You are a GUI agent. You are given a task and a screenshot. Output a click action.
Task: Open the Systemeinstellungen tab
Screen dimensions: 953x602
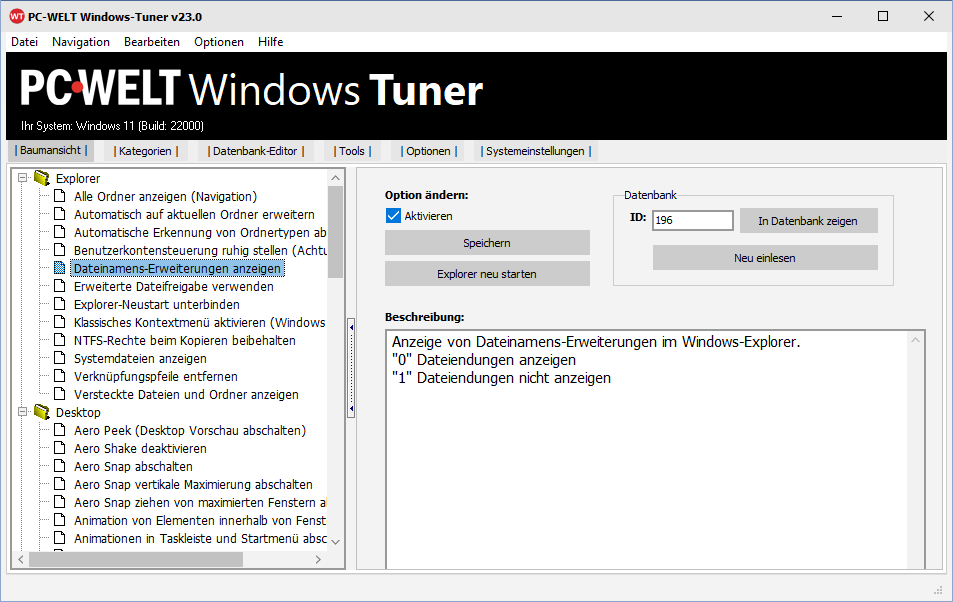(536, 151)
